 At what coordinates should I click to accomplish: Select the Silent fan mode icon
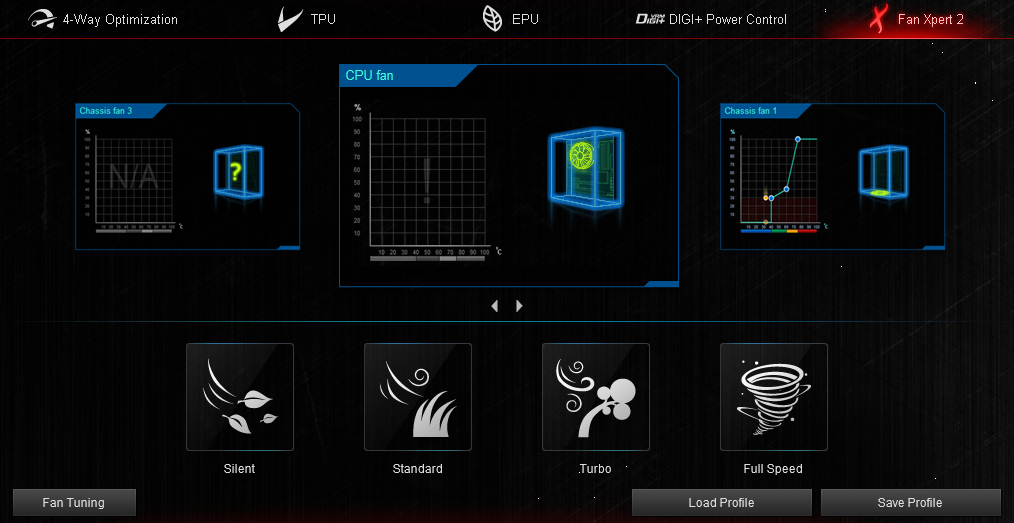coord(240,397)
